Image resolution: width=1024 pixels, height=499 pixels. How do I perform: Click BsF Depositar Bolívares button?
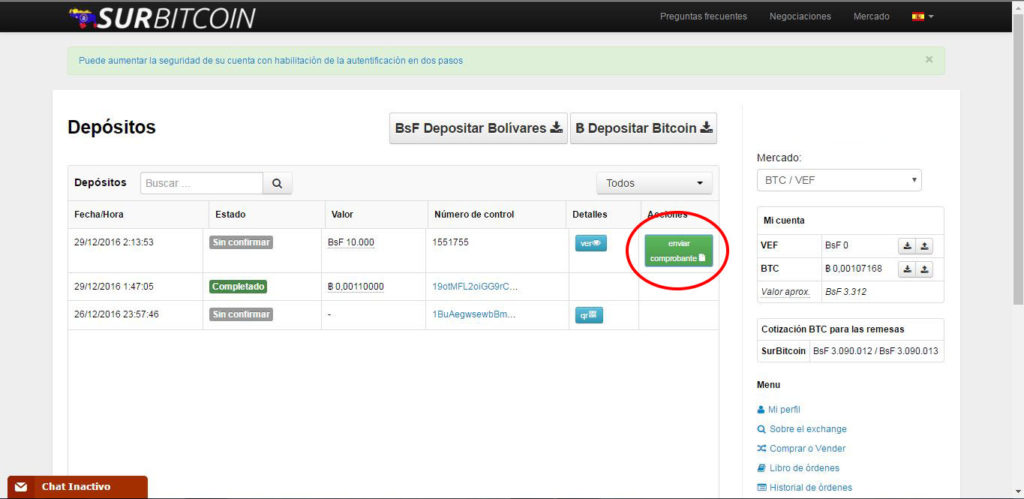pyautogui.click(x=478, y=128)
